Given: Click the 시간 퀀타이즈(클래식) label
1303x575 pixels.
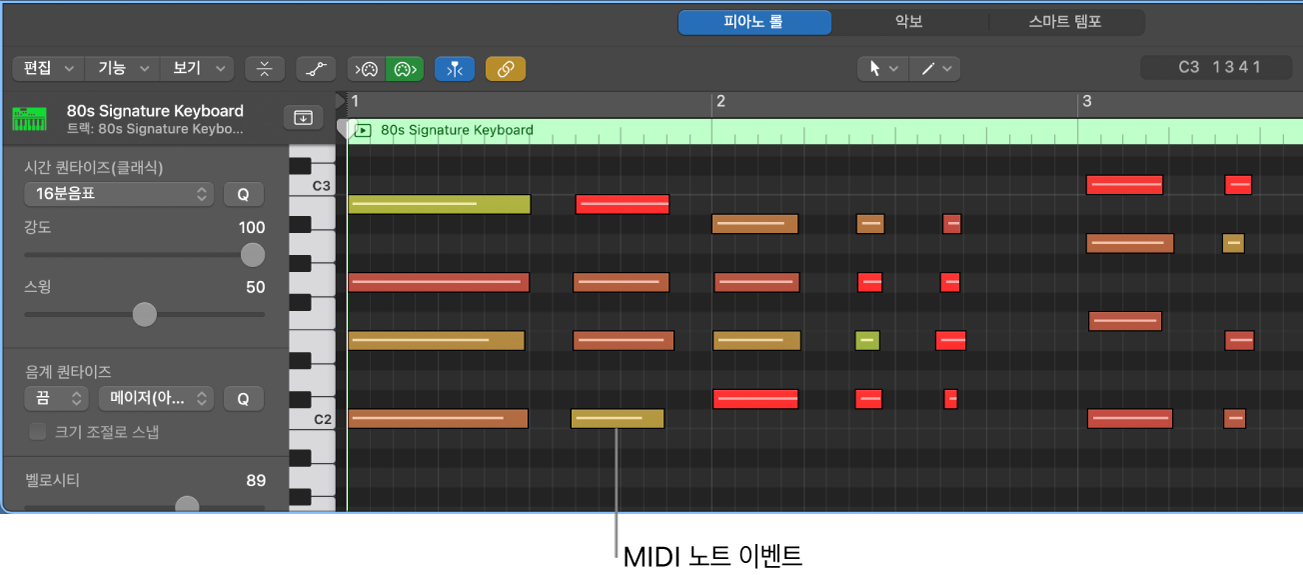Looking at the screenshot, I should tap(94, 167).
